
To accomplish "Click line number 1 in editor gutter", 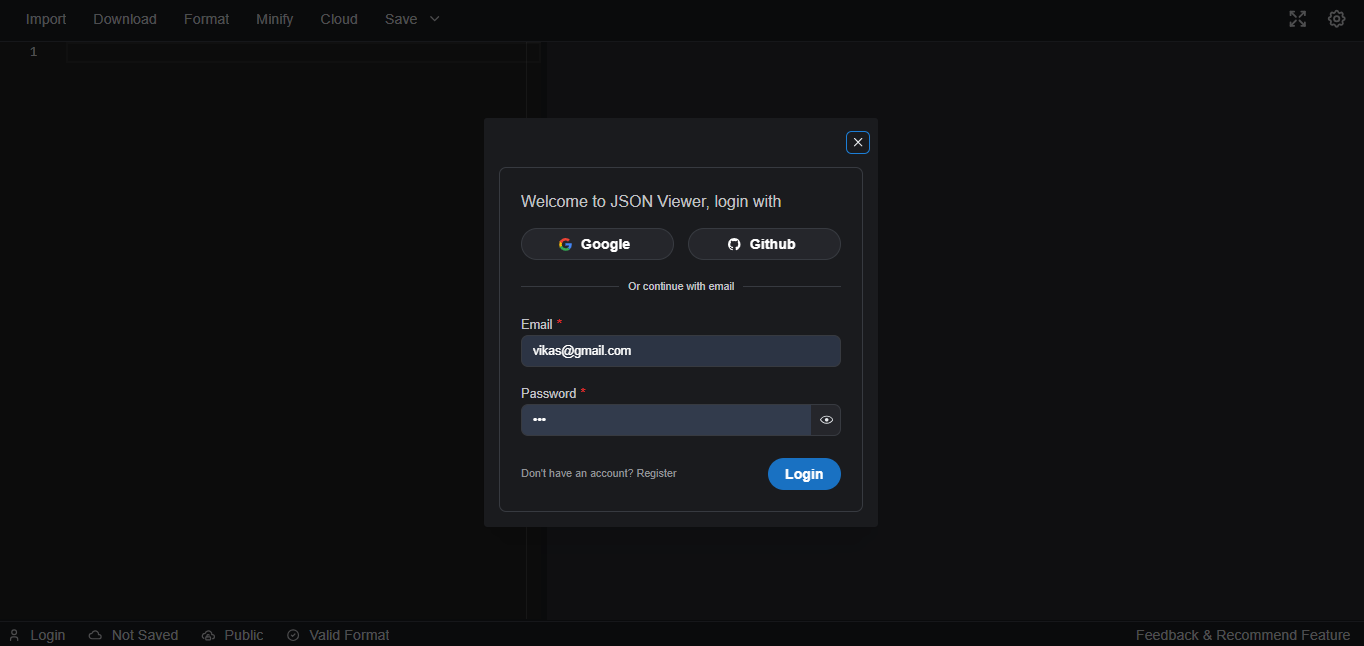I will (x=33, y=52).
